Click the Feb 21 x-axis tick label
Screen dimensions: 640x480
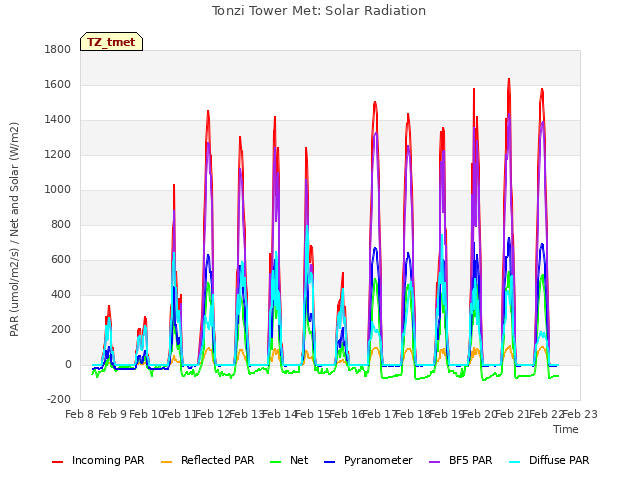tap(513, 414)
